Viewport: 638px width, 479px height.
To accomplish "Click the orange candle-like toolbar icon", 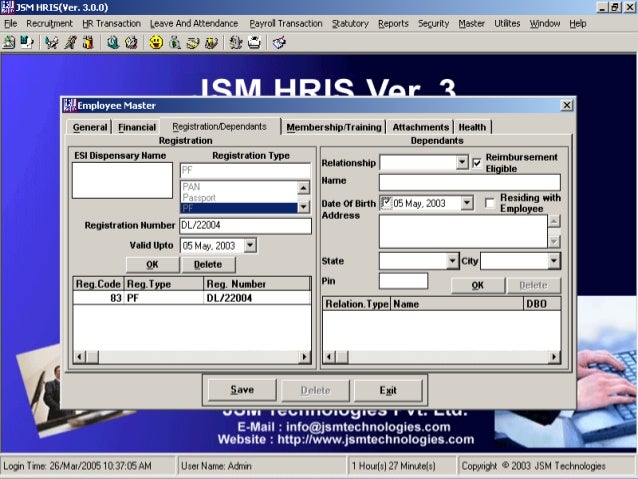I will click(x=88, y=42).
